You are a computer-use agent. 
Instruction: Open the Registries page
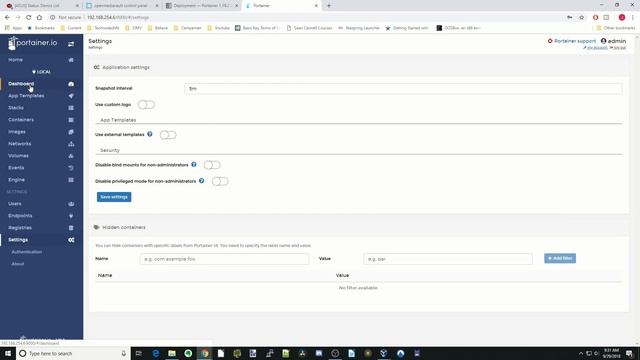coord(20,228)
